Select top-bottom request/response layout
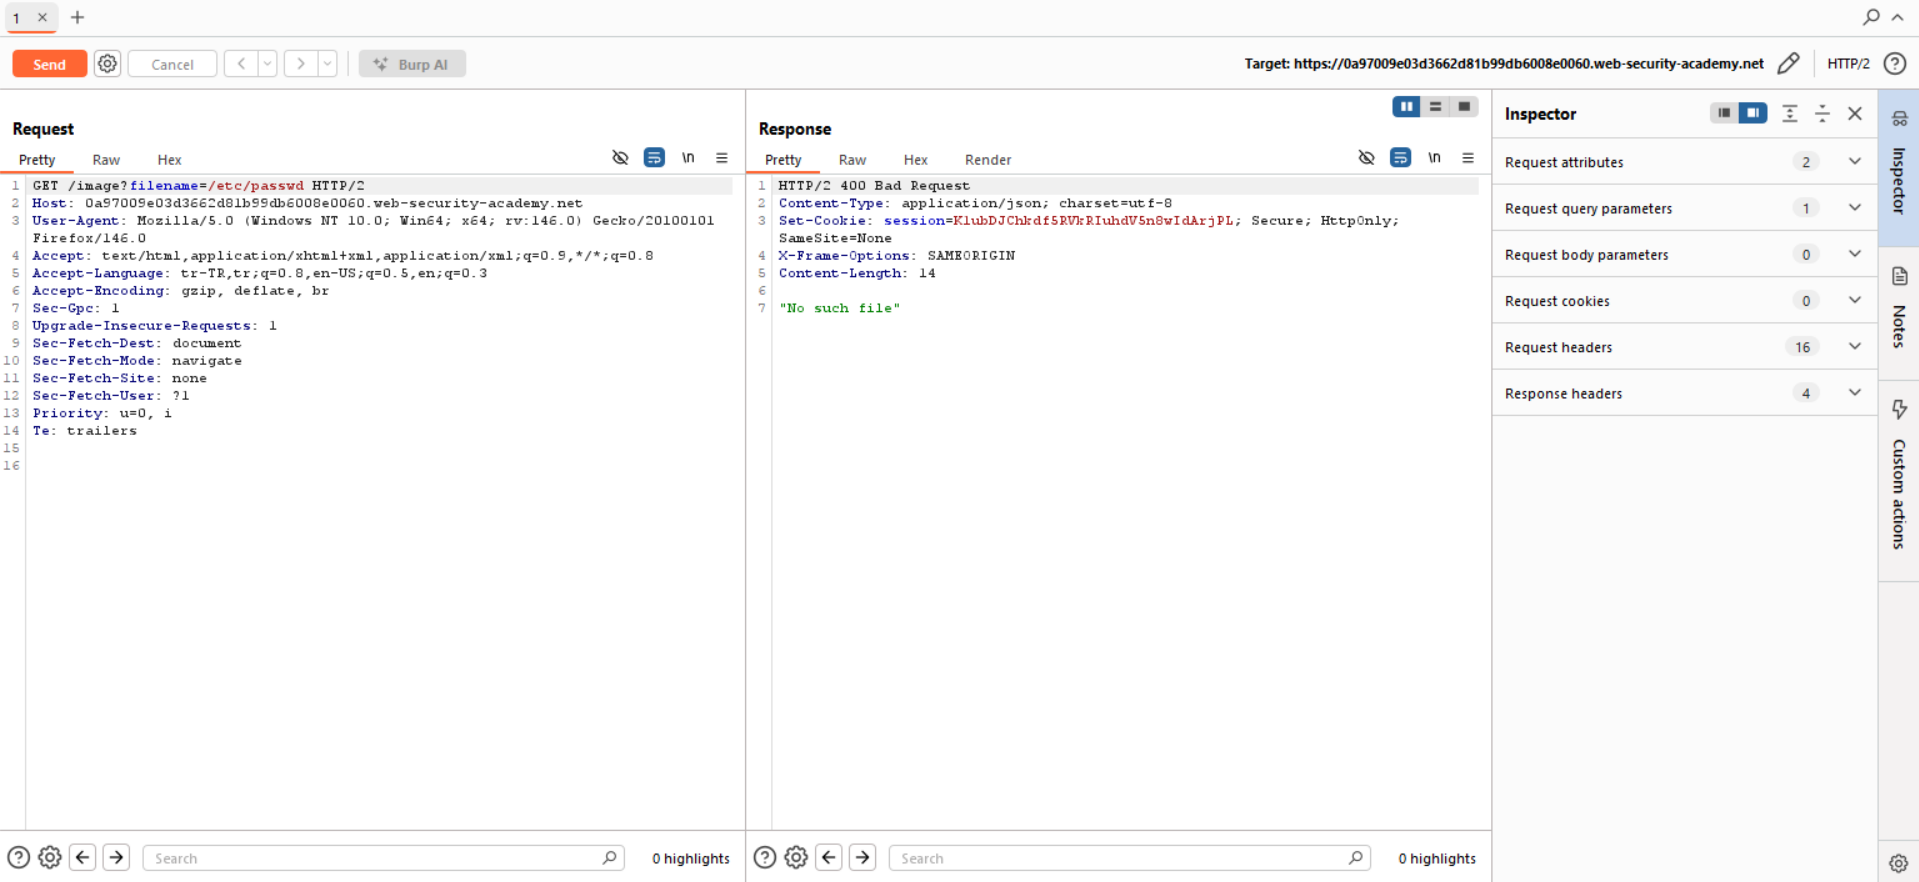Image resolution: width=1919 pixels, height=882 pixels. pos(1435,107)
